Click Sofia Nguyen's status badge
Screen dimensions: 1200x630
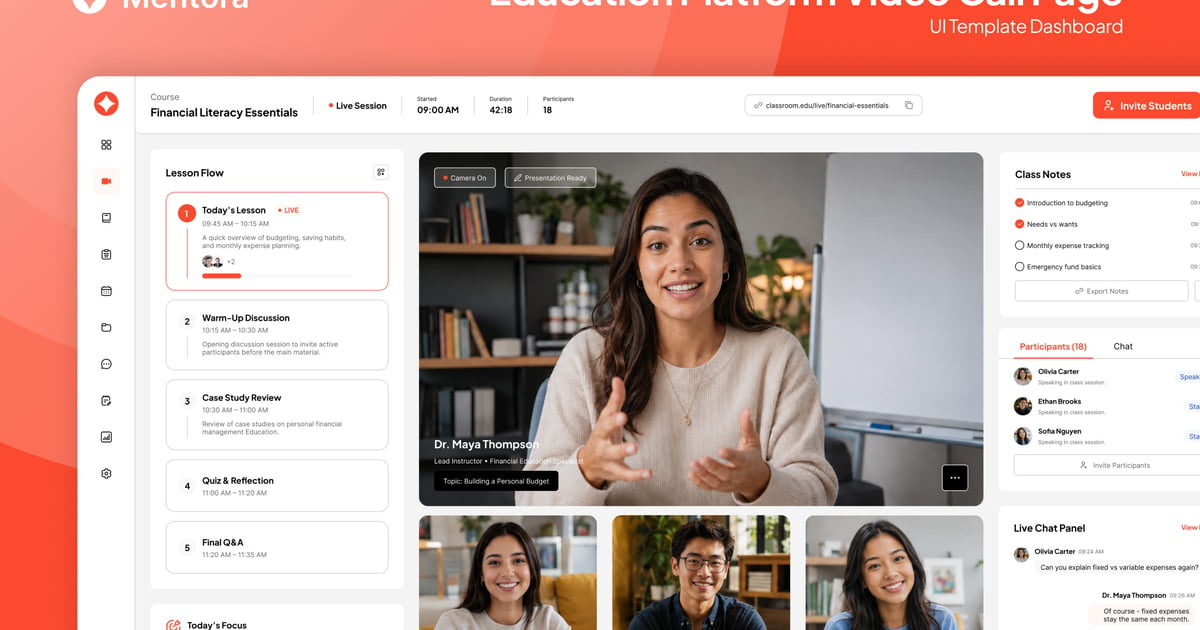click(x=1192, y=437)
